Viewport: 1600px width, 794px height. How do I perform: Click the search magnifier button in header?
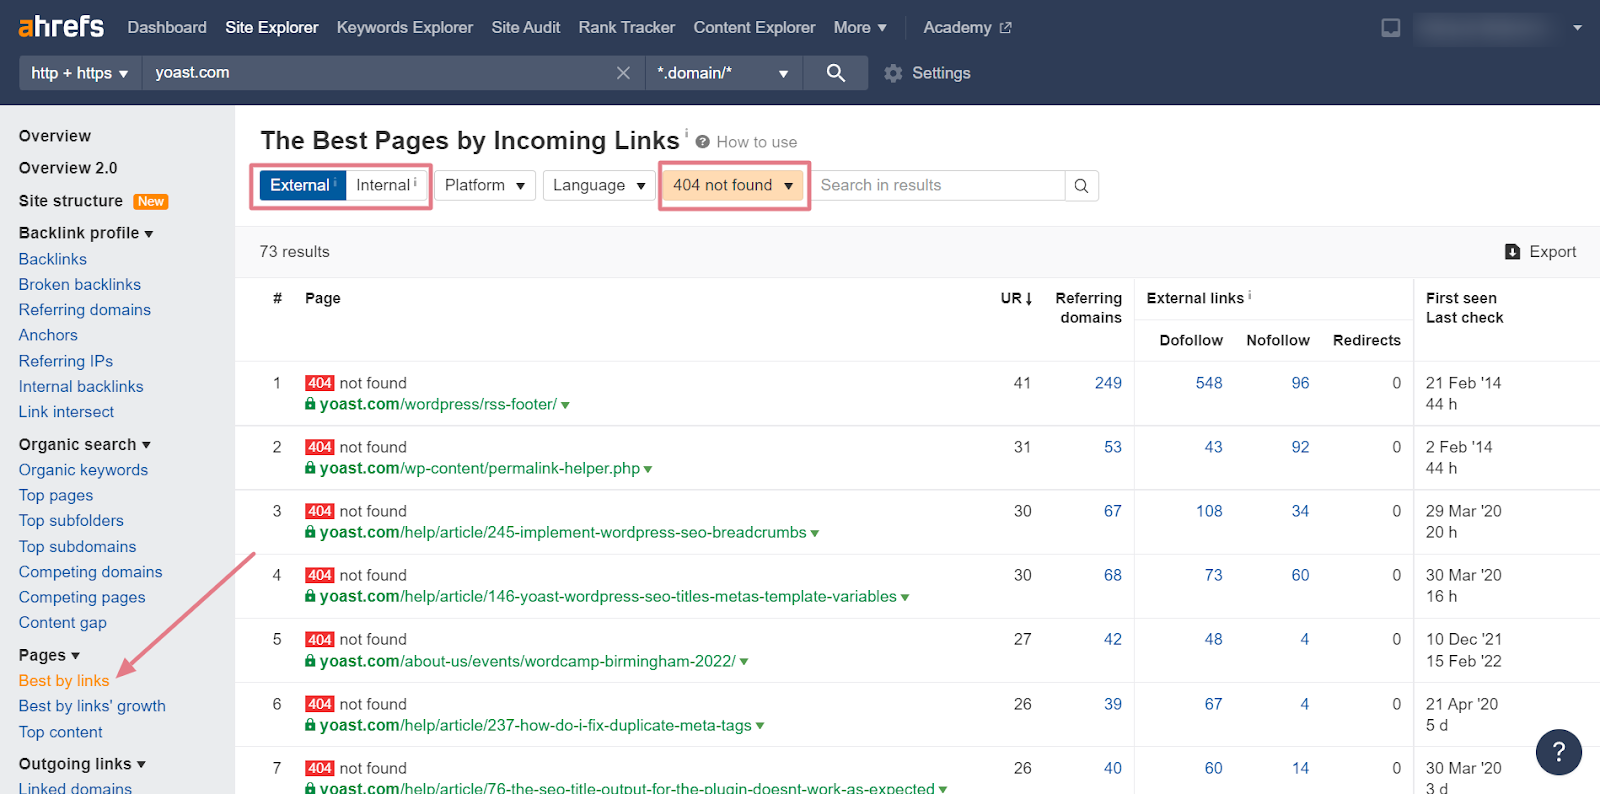[x=836, y=73]
